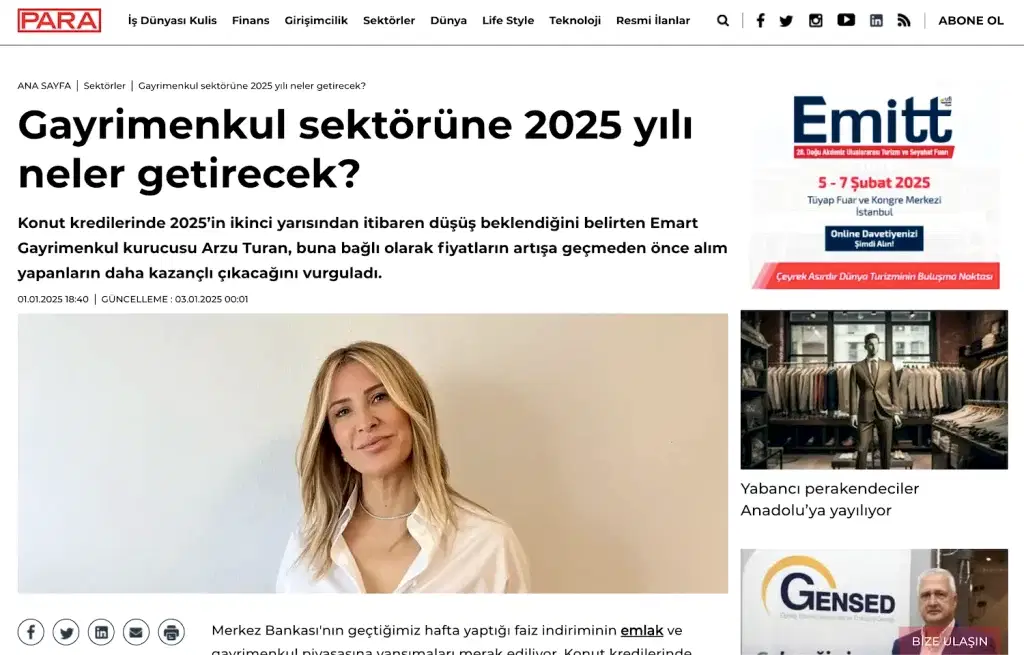
Task: Open the LinkedIn icon in header
Action: (876, 21)
